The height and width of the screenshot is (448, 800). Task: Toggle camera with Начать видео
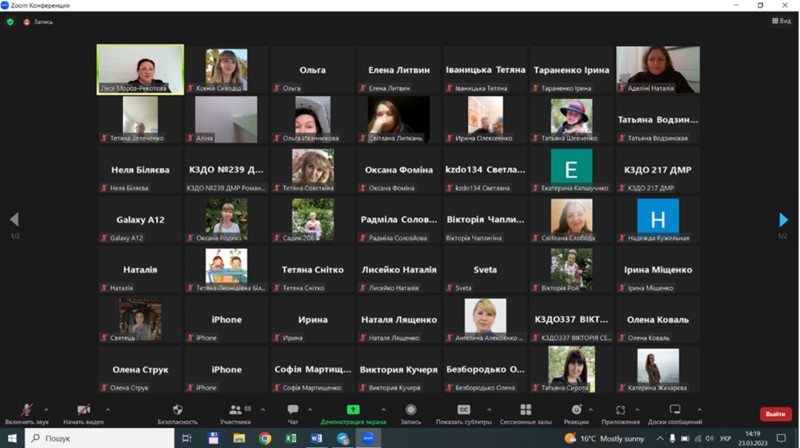tap(84, 410)
